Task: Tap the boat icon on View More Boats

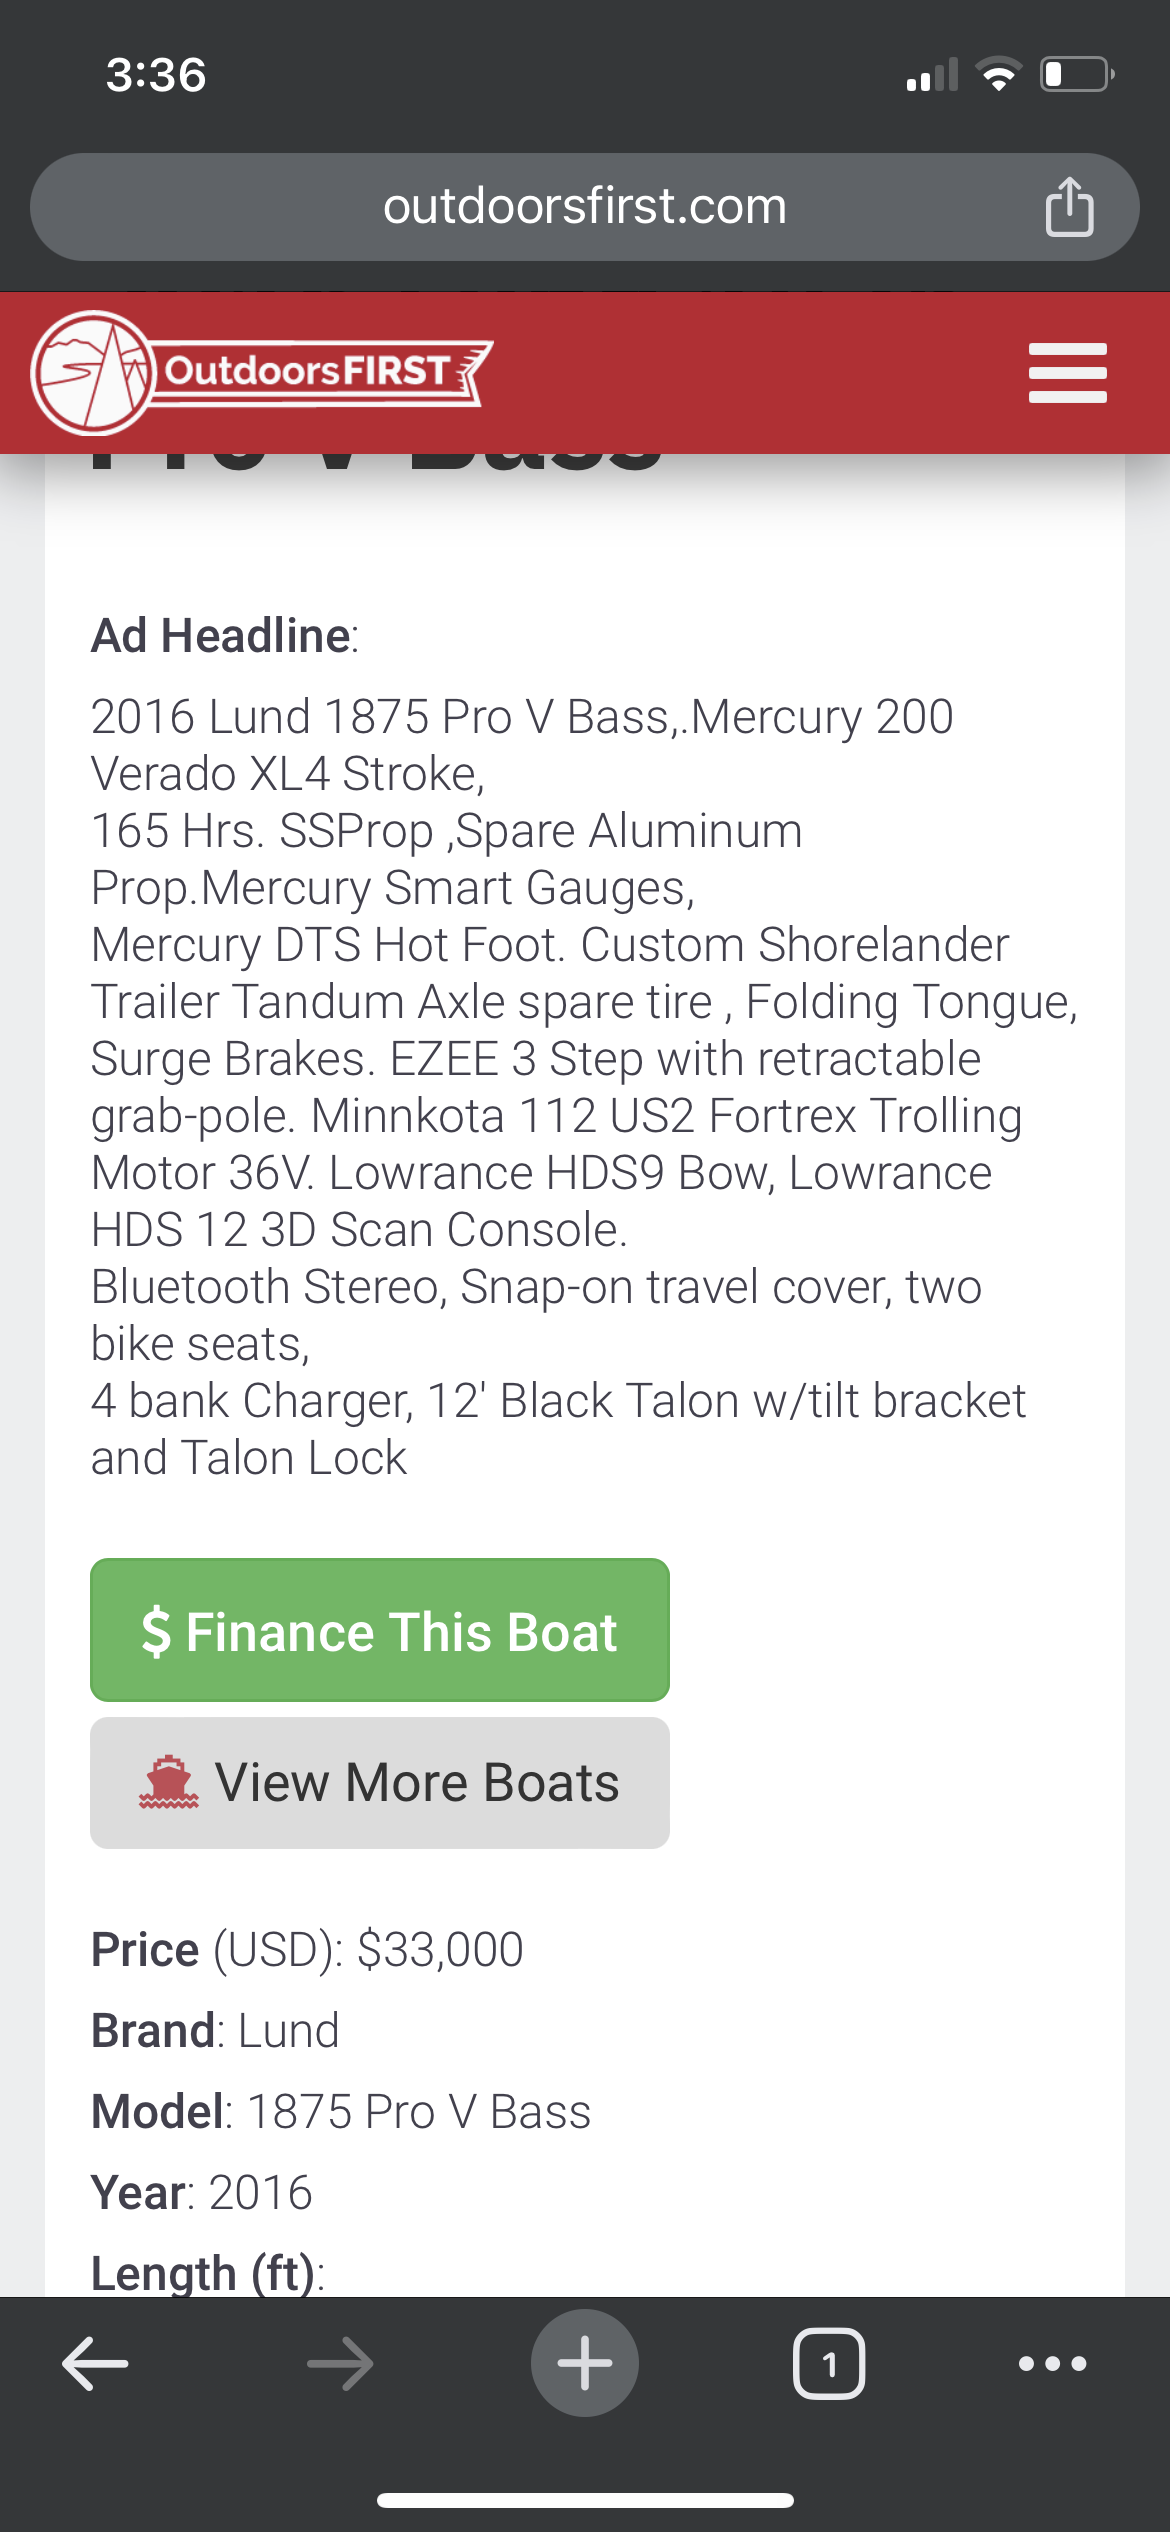Action: pos(168,1782)
